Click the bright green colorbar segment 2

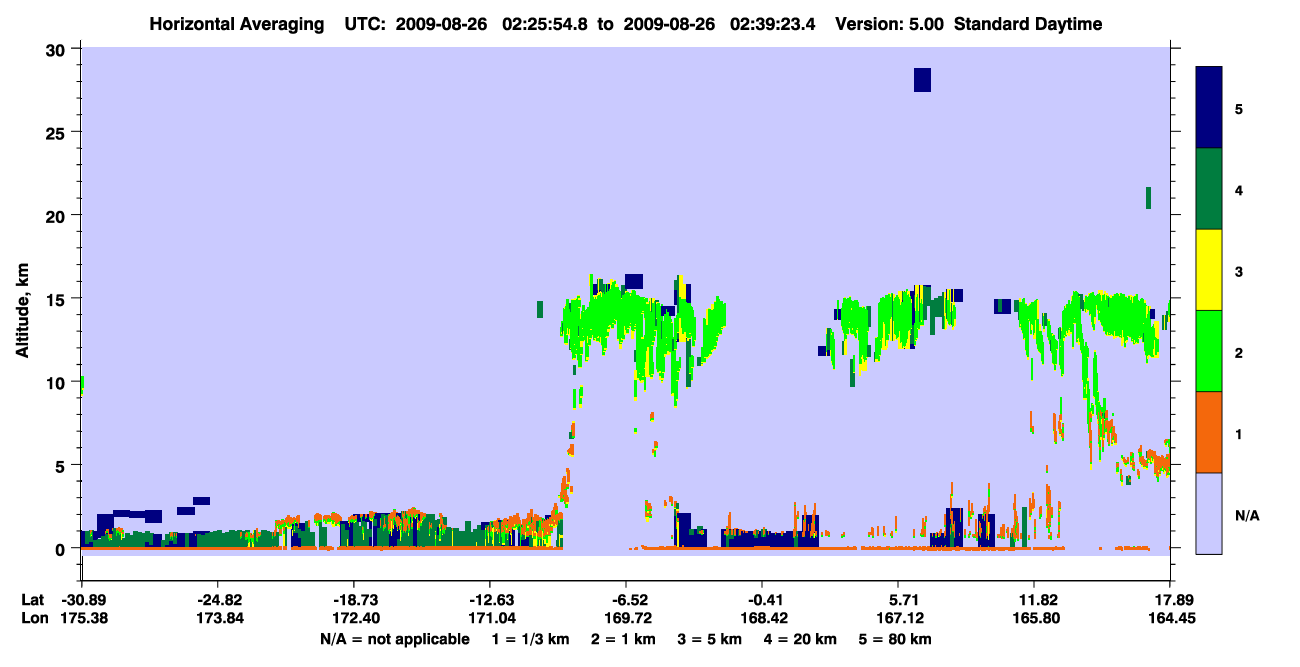(1209, 351)
